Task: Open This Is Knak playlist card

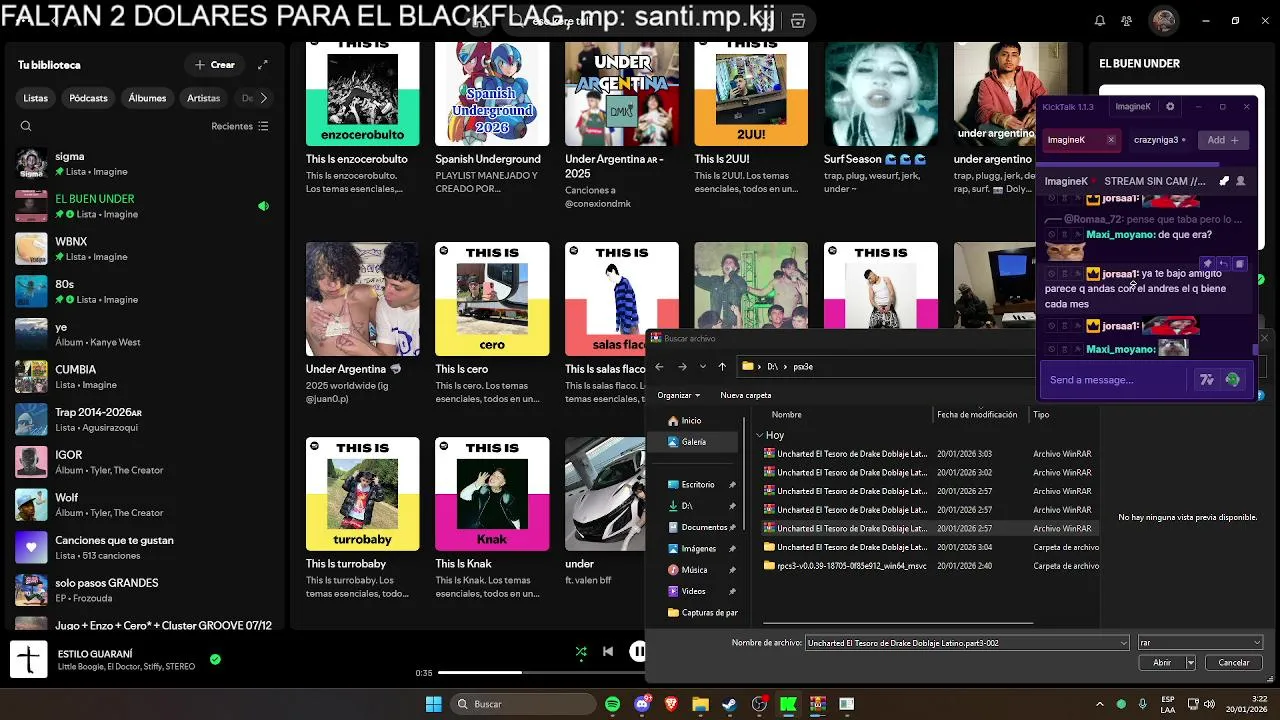Action: (x=492, y=517)
